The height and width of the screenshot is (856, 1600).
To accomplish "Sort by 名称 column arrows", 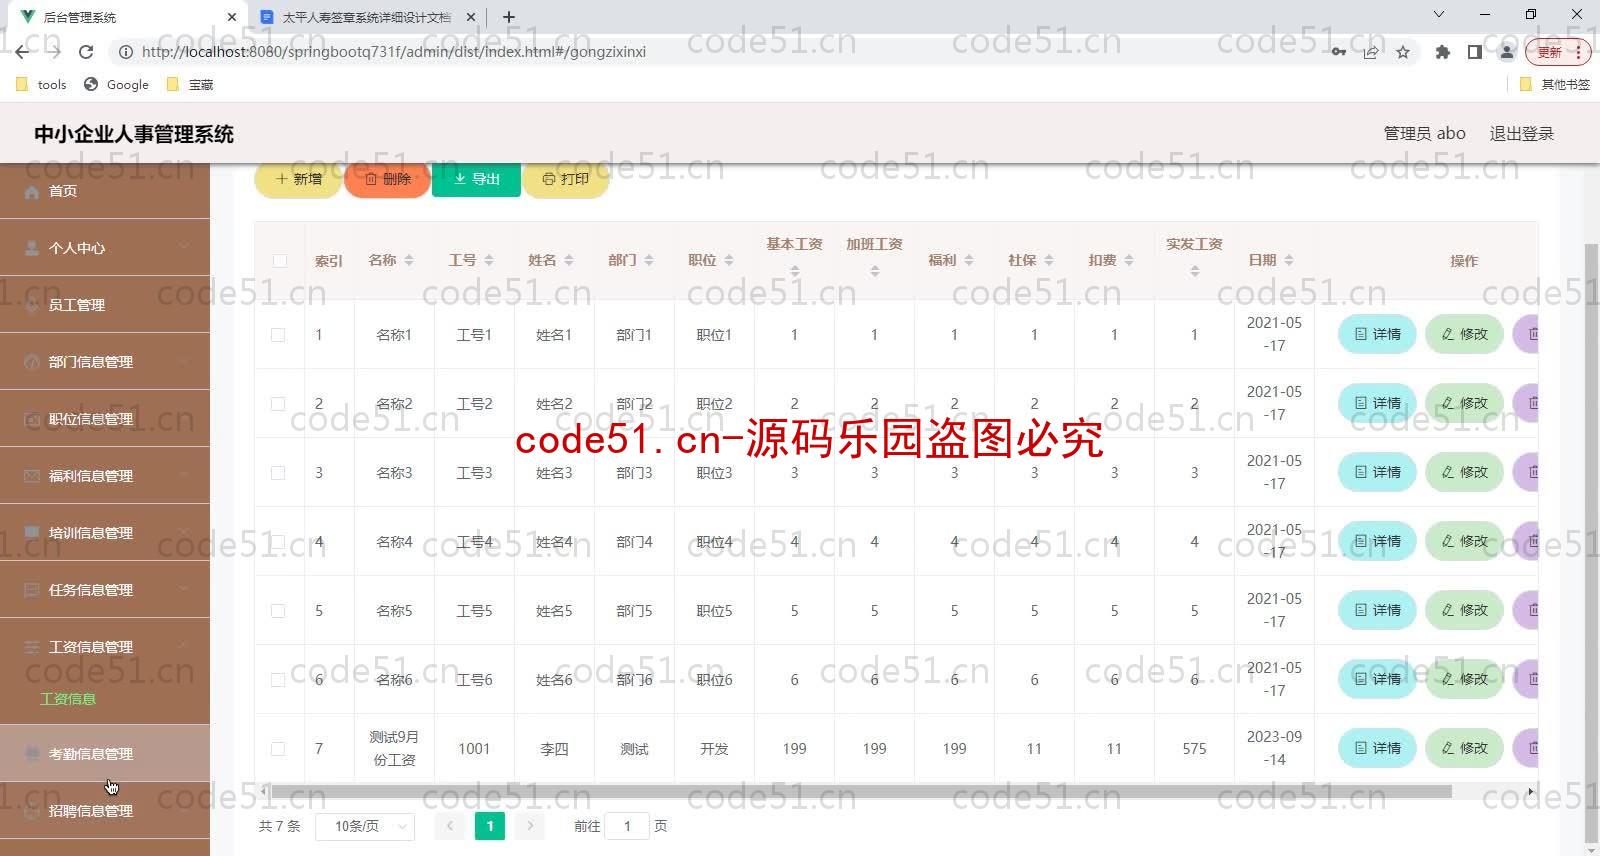I will click(409, 260).
